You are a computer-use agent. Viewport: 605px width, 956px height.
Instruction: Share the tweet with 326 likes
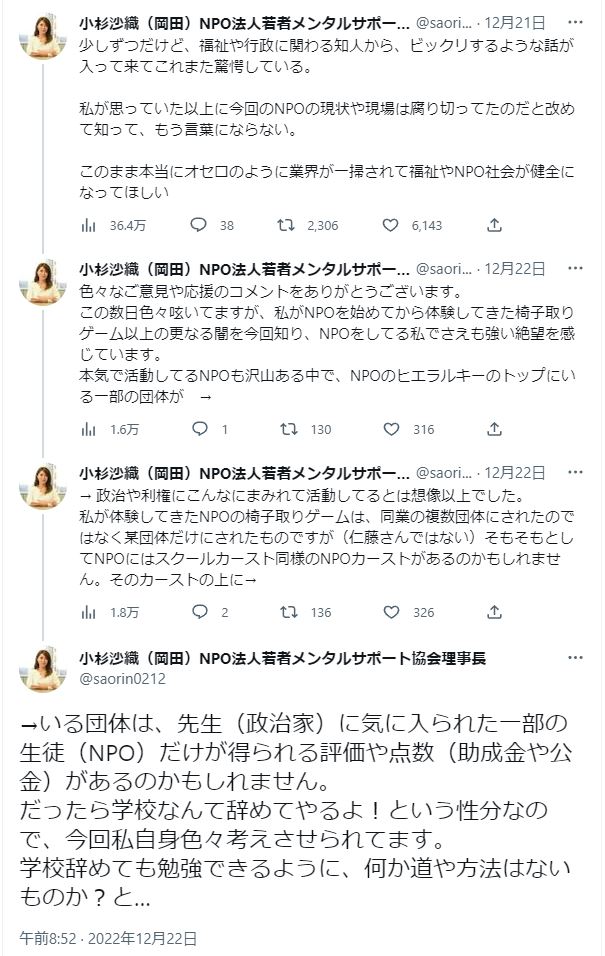tap(494, 612)
